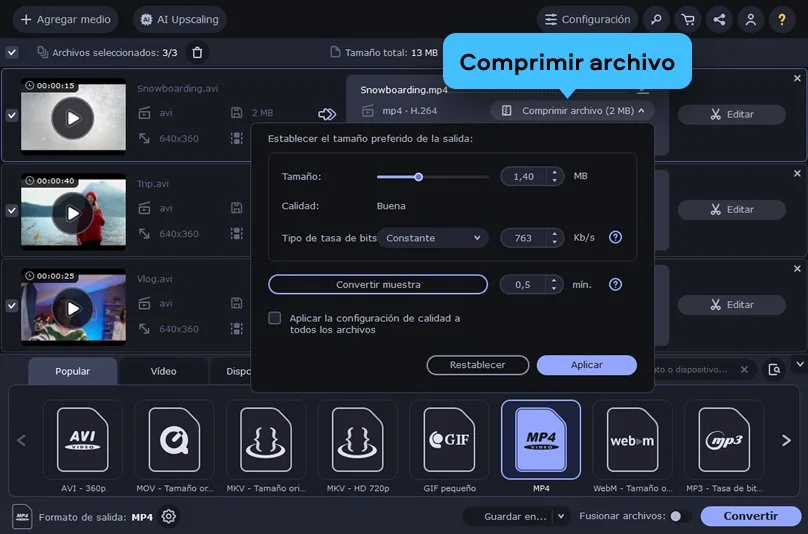The height and width of the screenshot is (534, 808).
Task: Clear the format search field
Action: tap(744, 370)
